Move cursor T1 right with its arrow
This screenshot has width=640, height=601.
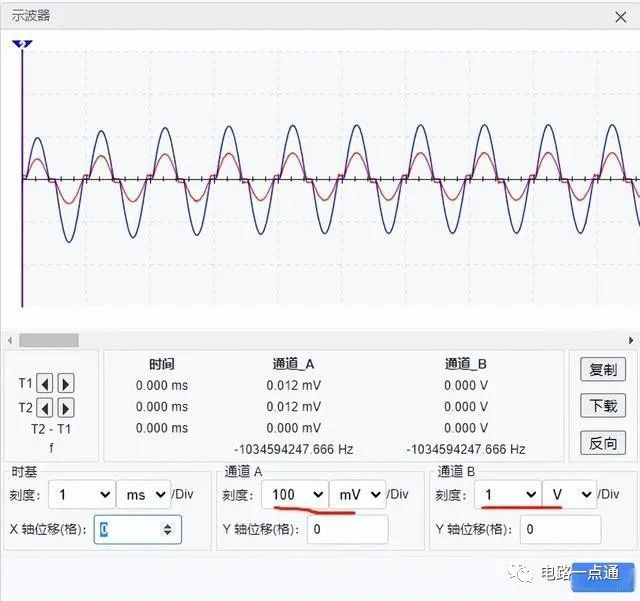pos(66,384)
